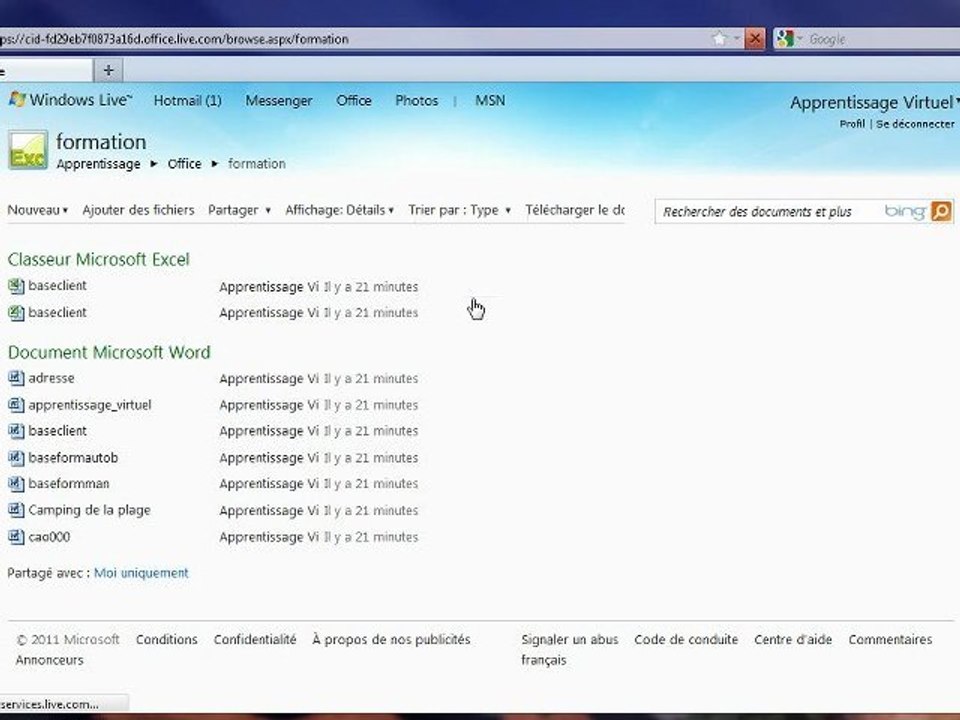Click the Word icon beside Camping de la plage
The image size is (960, 720).
point(16,510)
